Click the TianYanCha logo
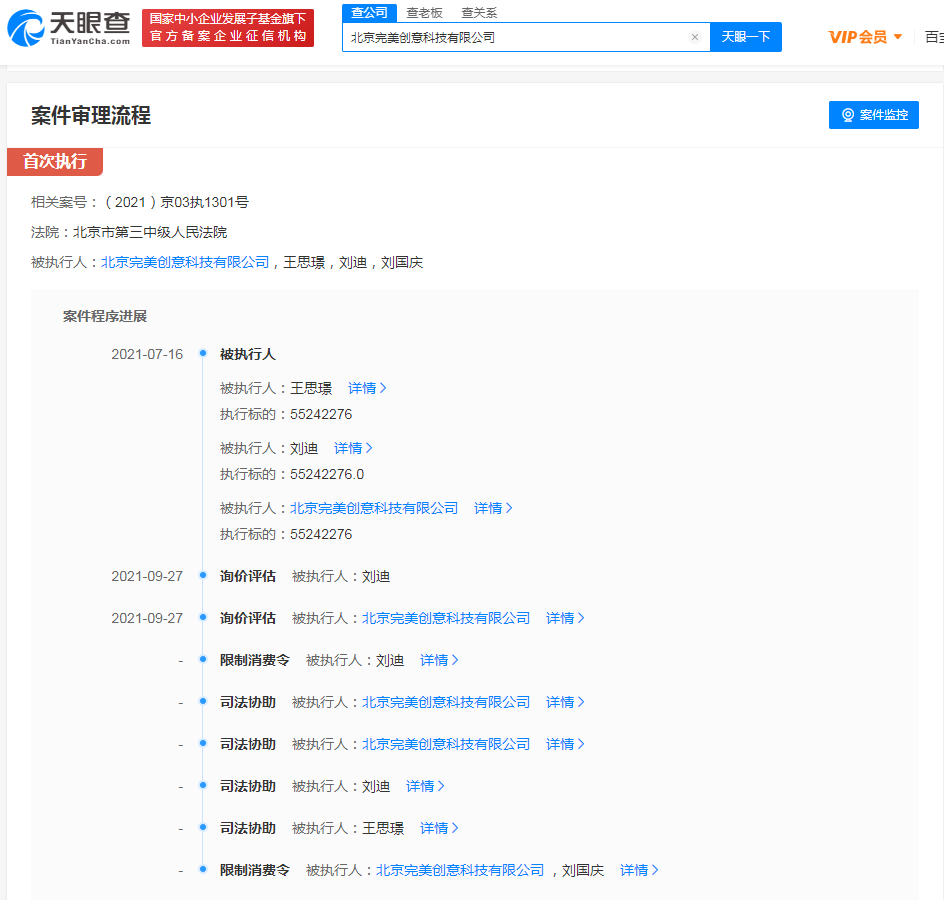 click(68, 28)
